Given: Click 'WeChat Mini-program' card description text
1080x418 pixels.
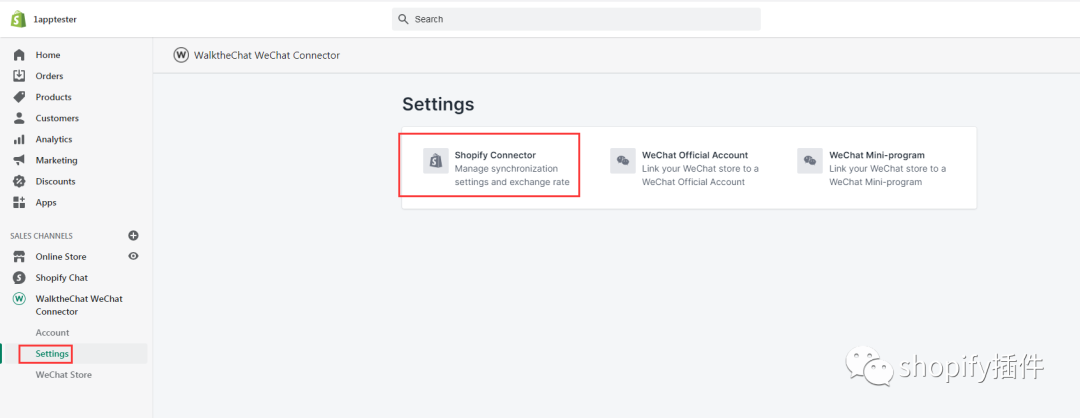Looking at the screenshot, I should pyautogui.click(x=888, y=176).
